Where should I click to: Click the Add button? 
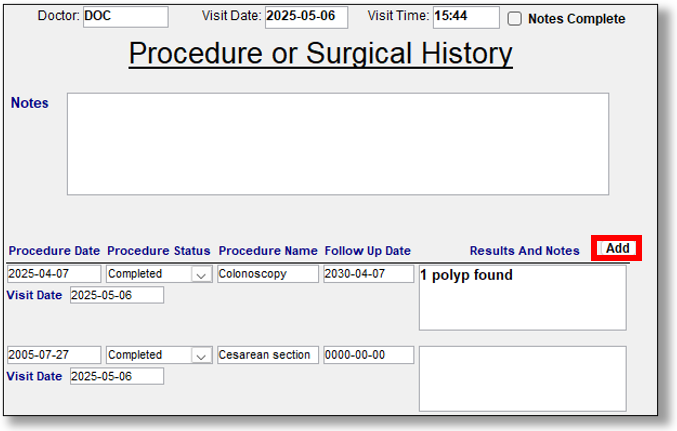617,248
